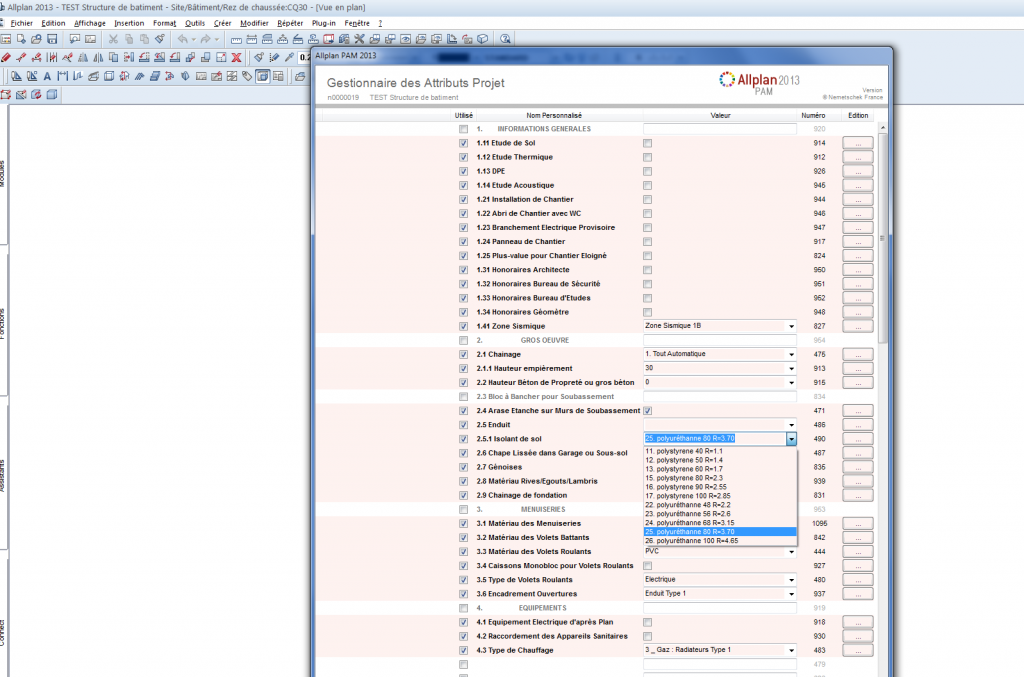Viewport: 1024px width, 677px height.
Task: Click the eye display view icon
Action: [406, 39]
